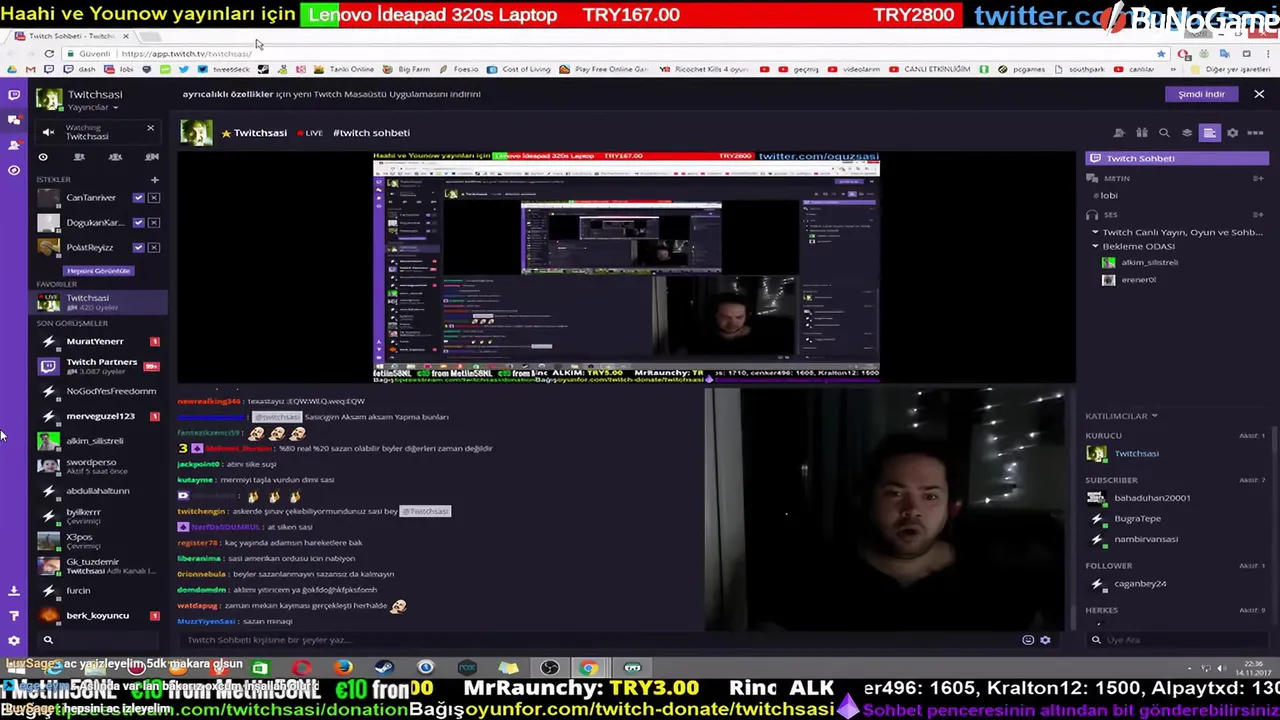1280x720 pixels.
Task: Select single-person friends filter tab
Action: point(79,157)
